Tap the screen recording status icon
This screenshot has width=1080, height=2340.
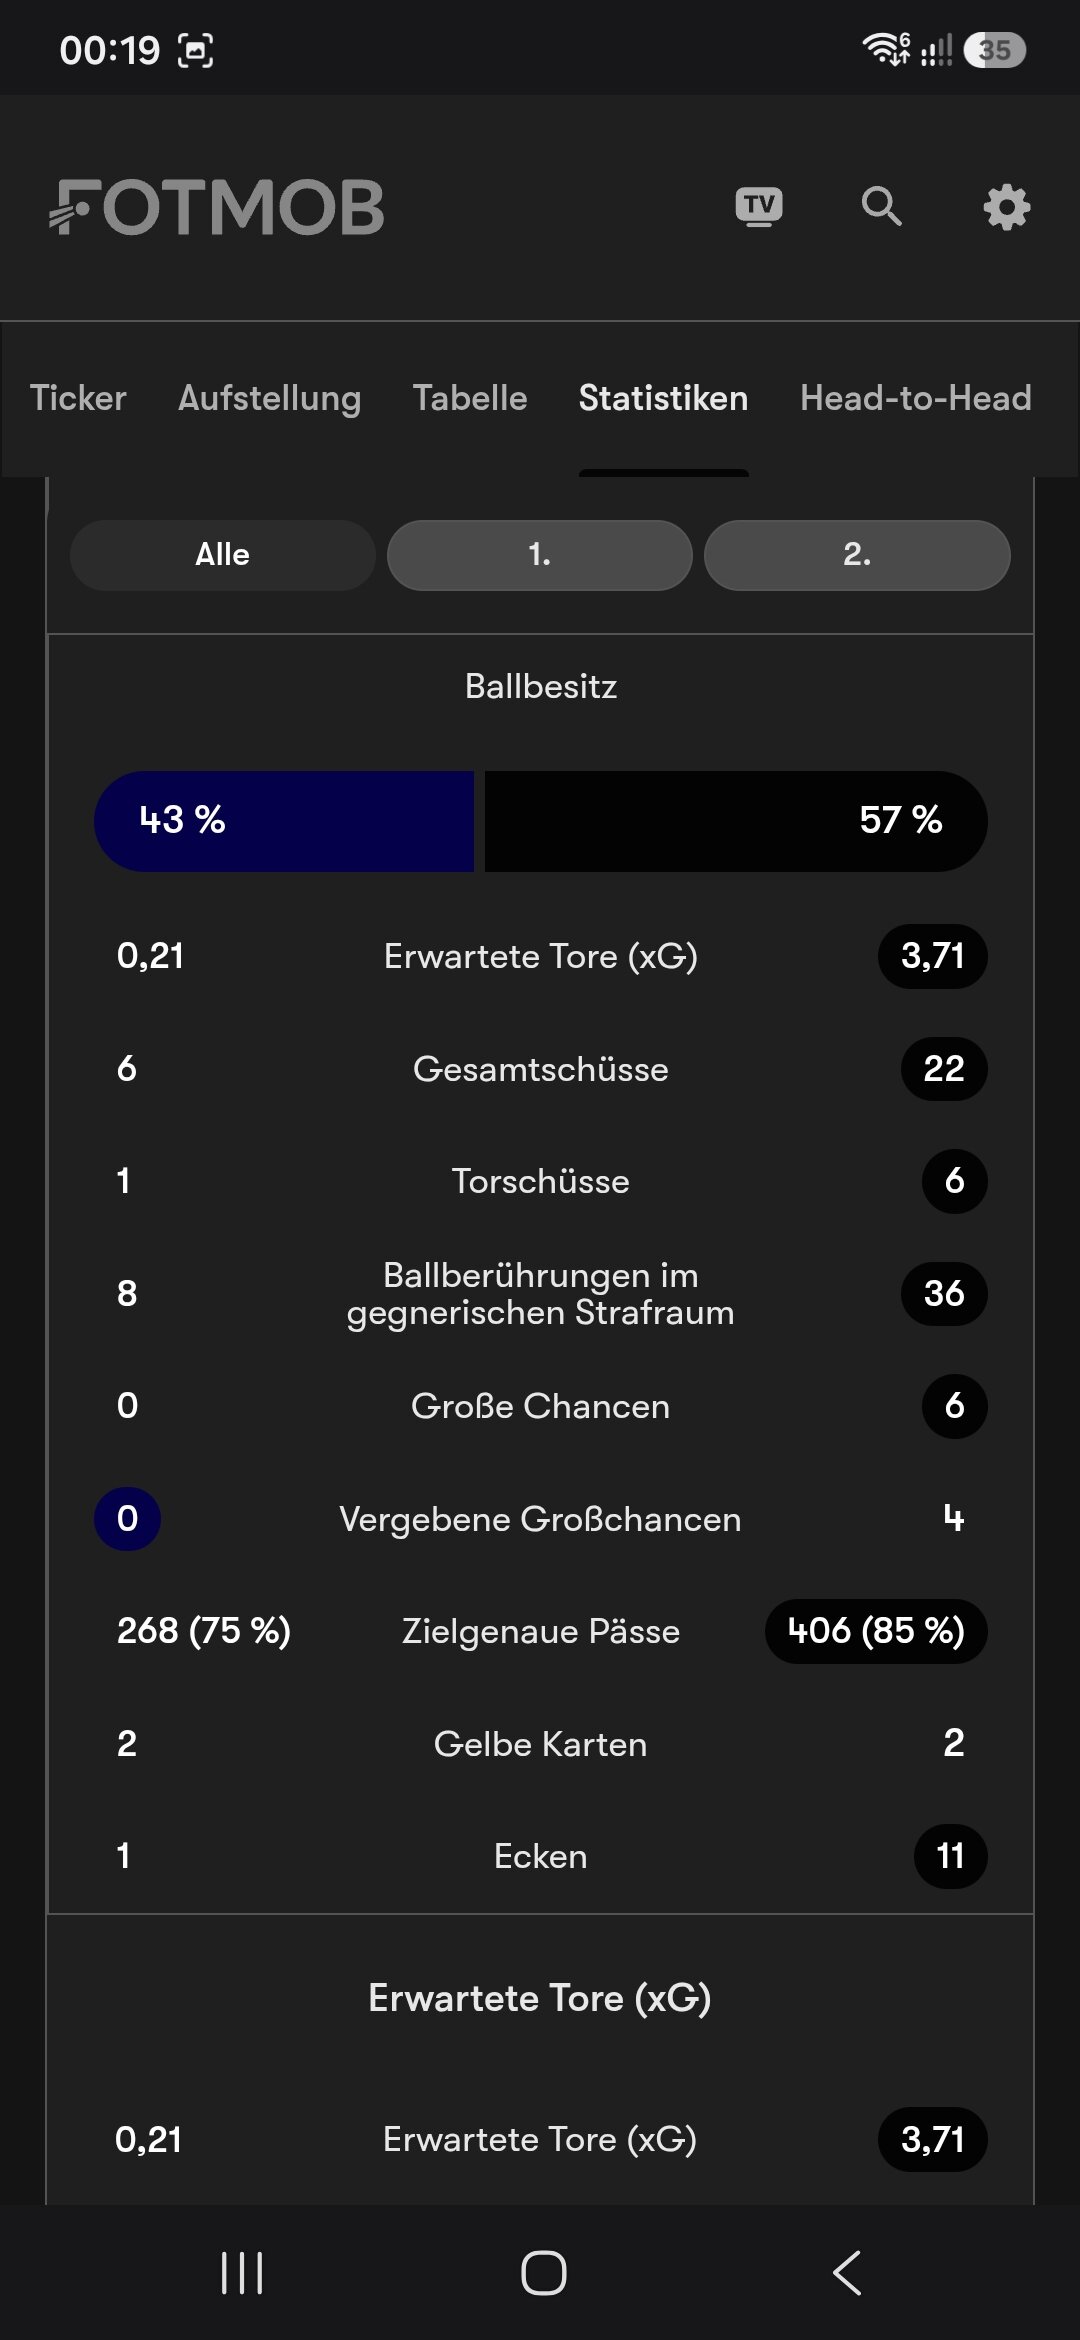click(196, 50)
